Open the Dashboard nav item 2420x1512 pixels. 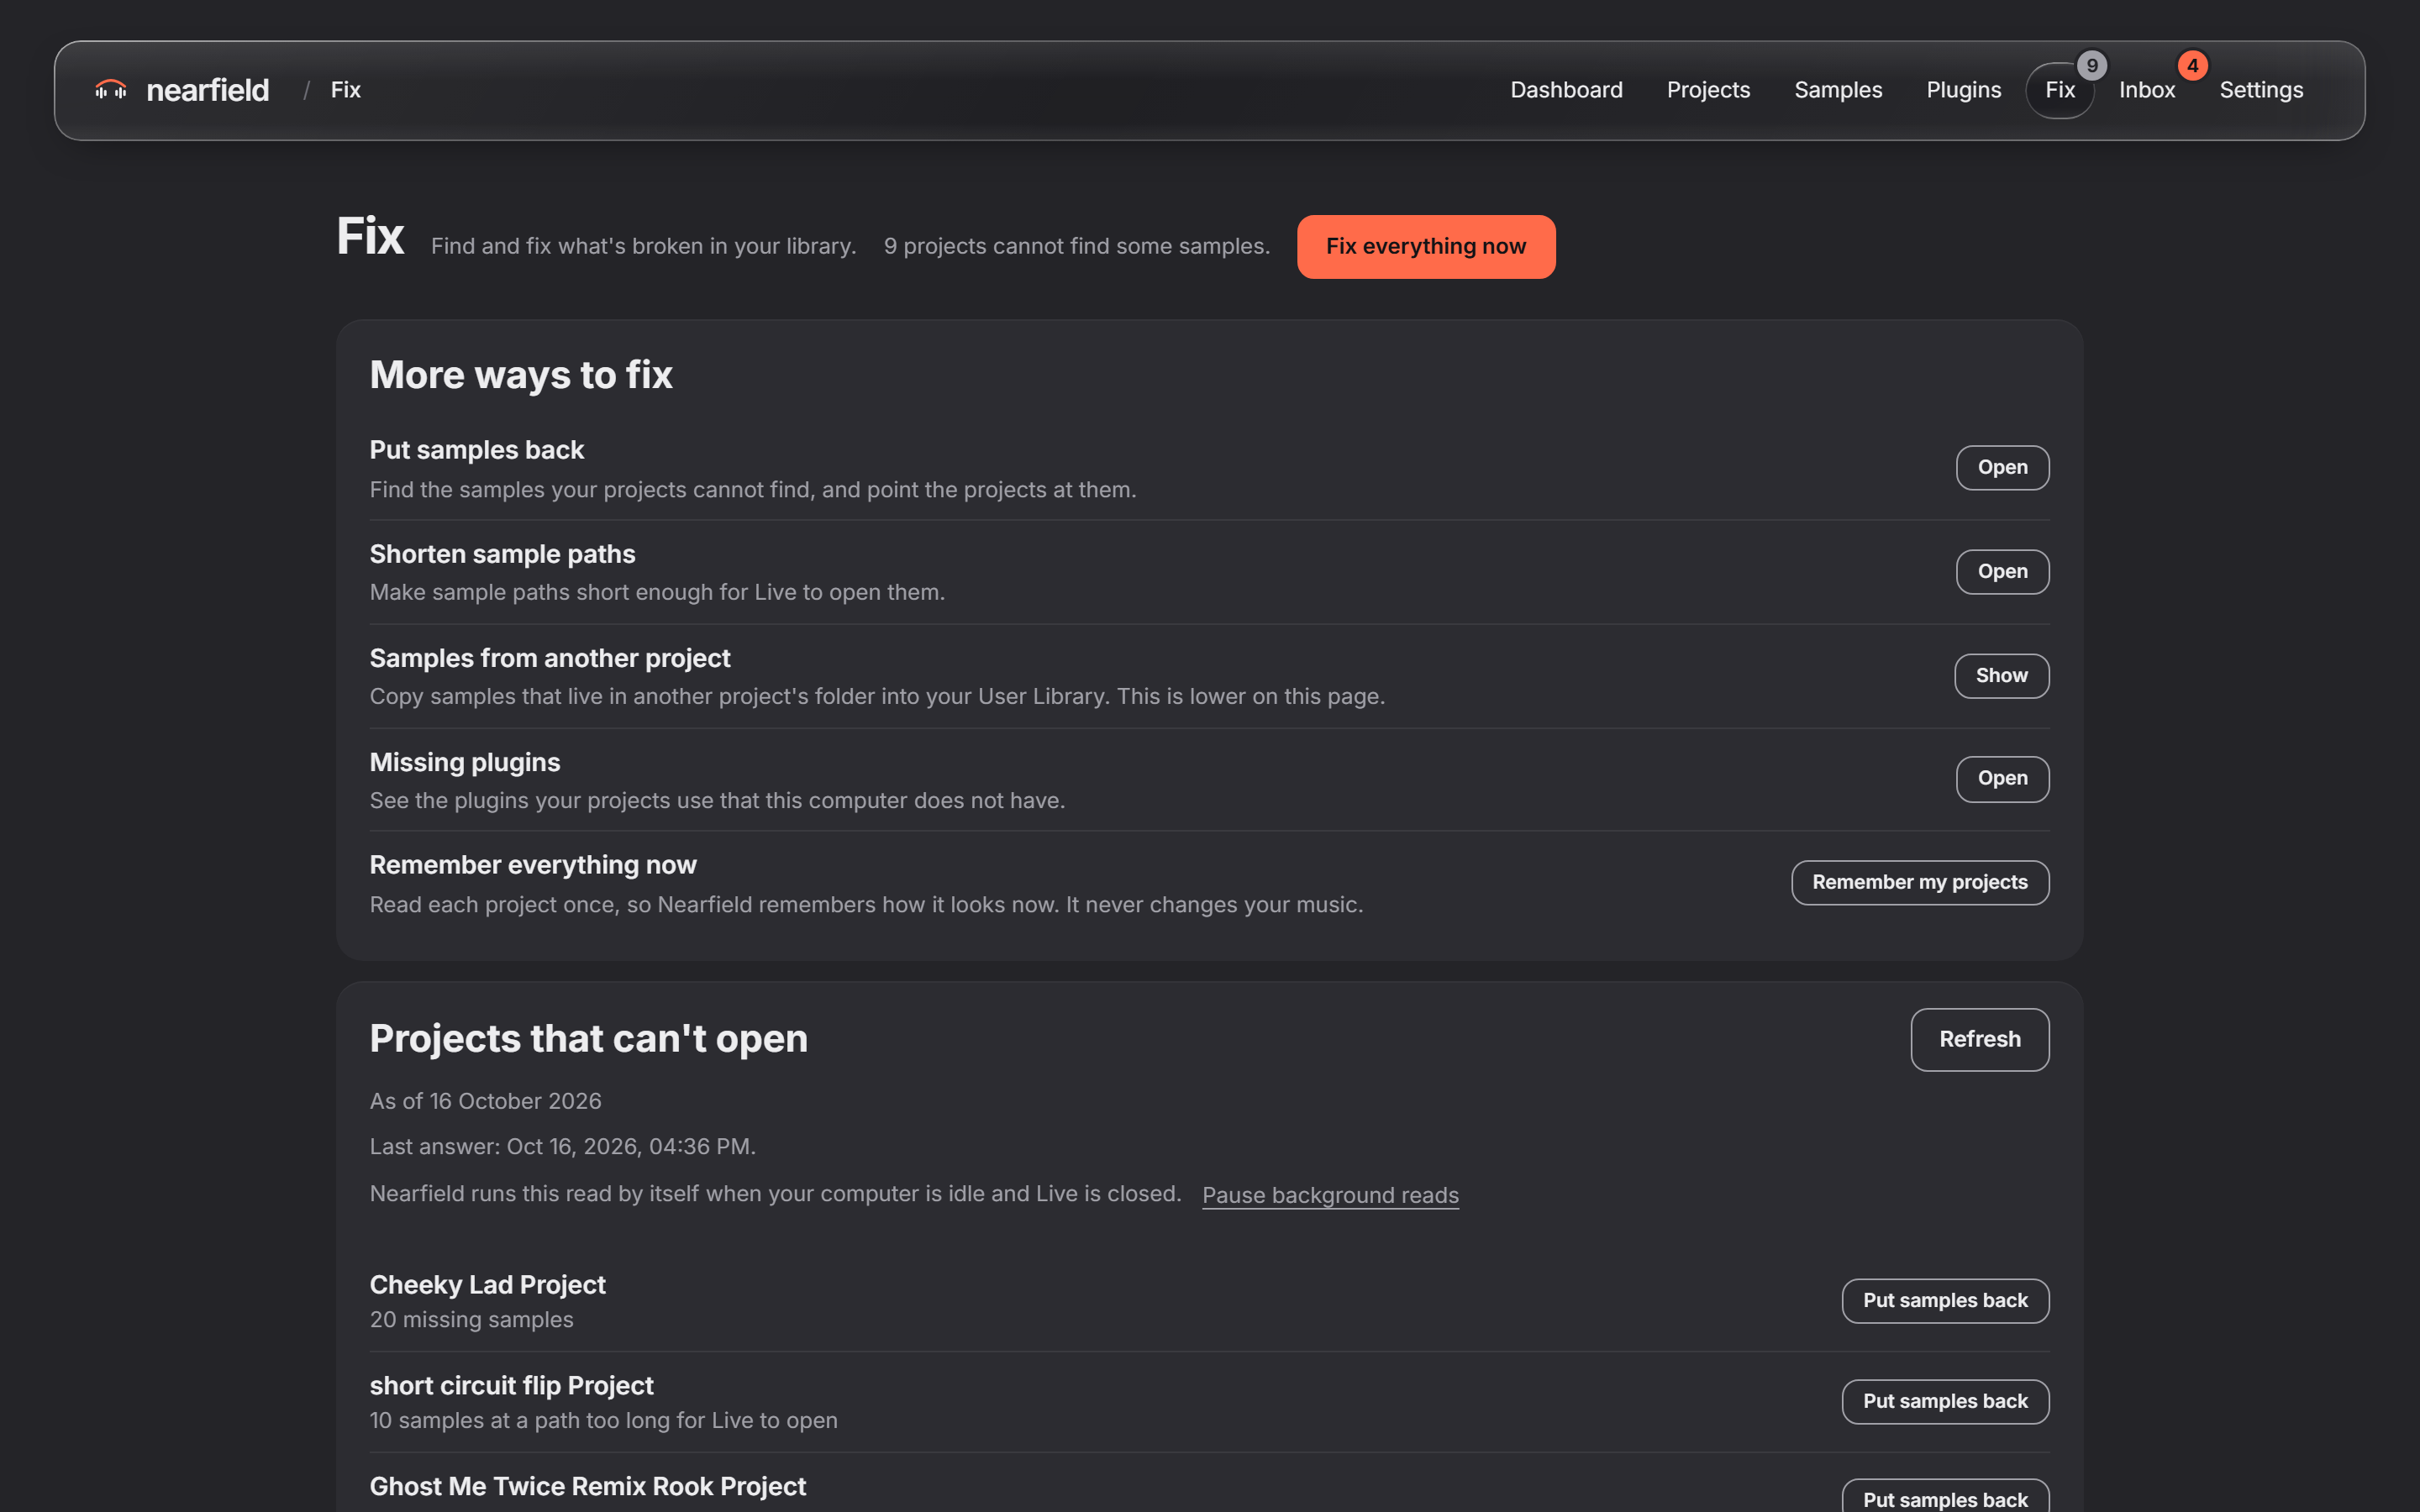1566,90
